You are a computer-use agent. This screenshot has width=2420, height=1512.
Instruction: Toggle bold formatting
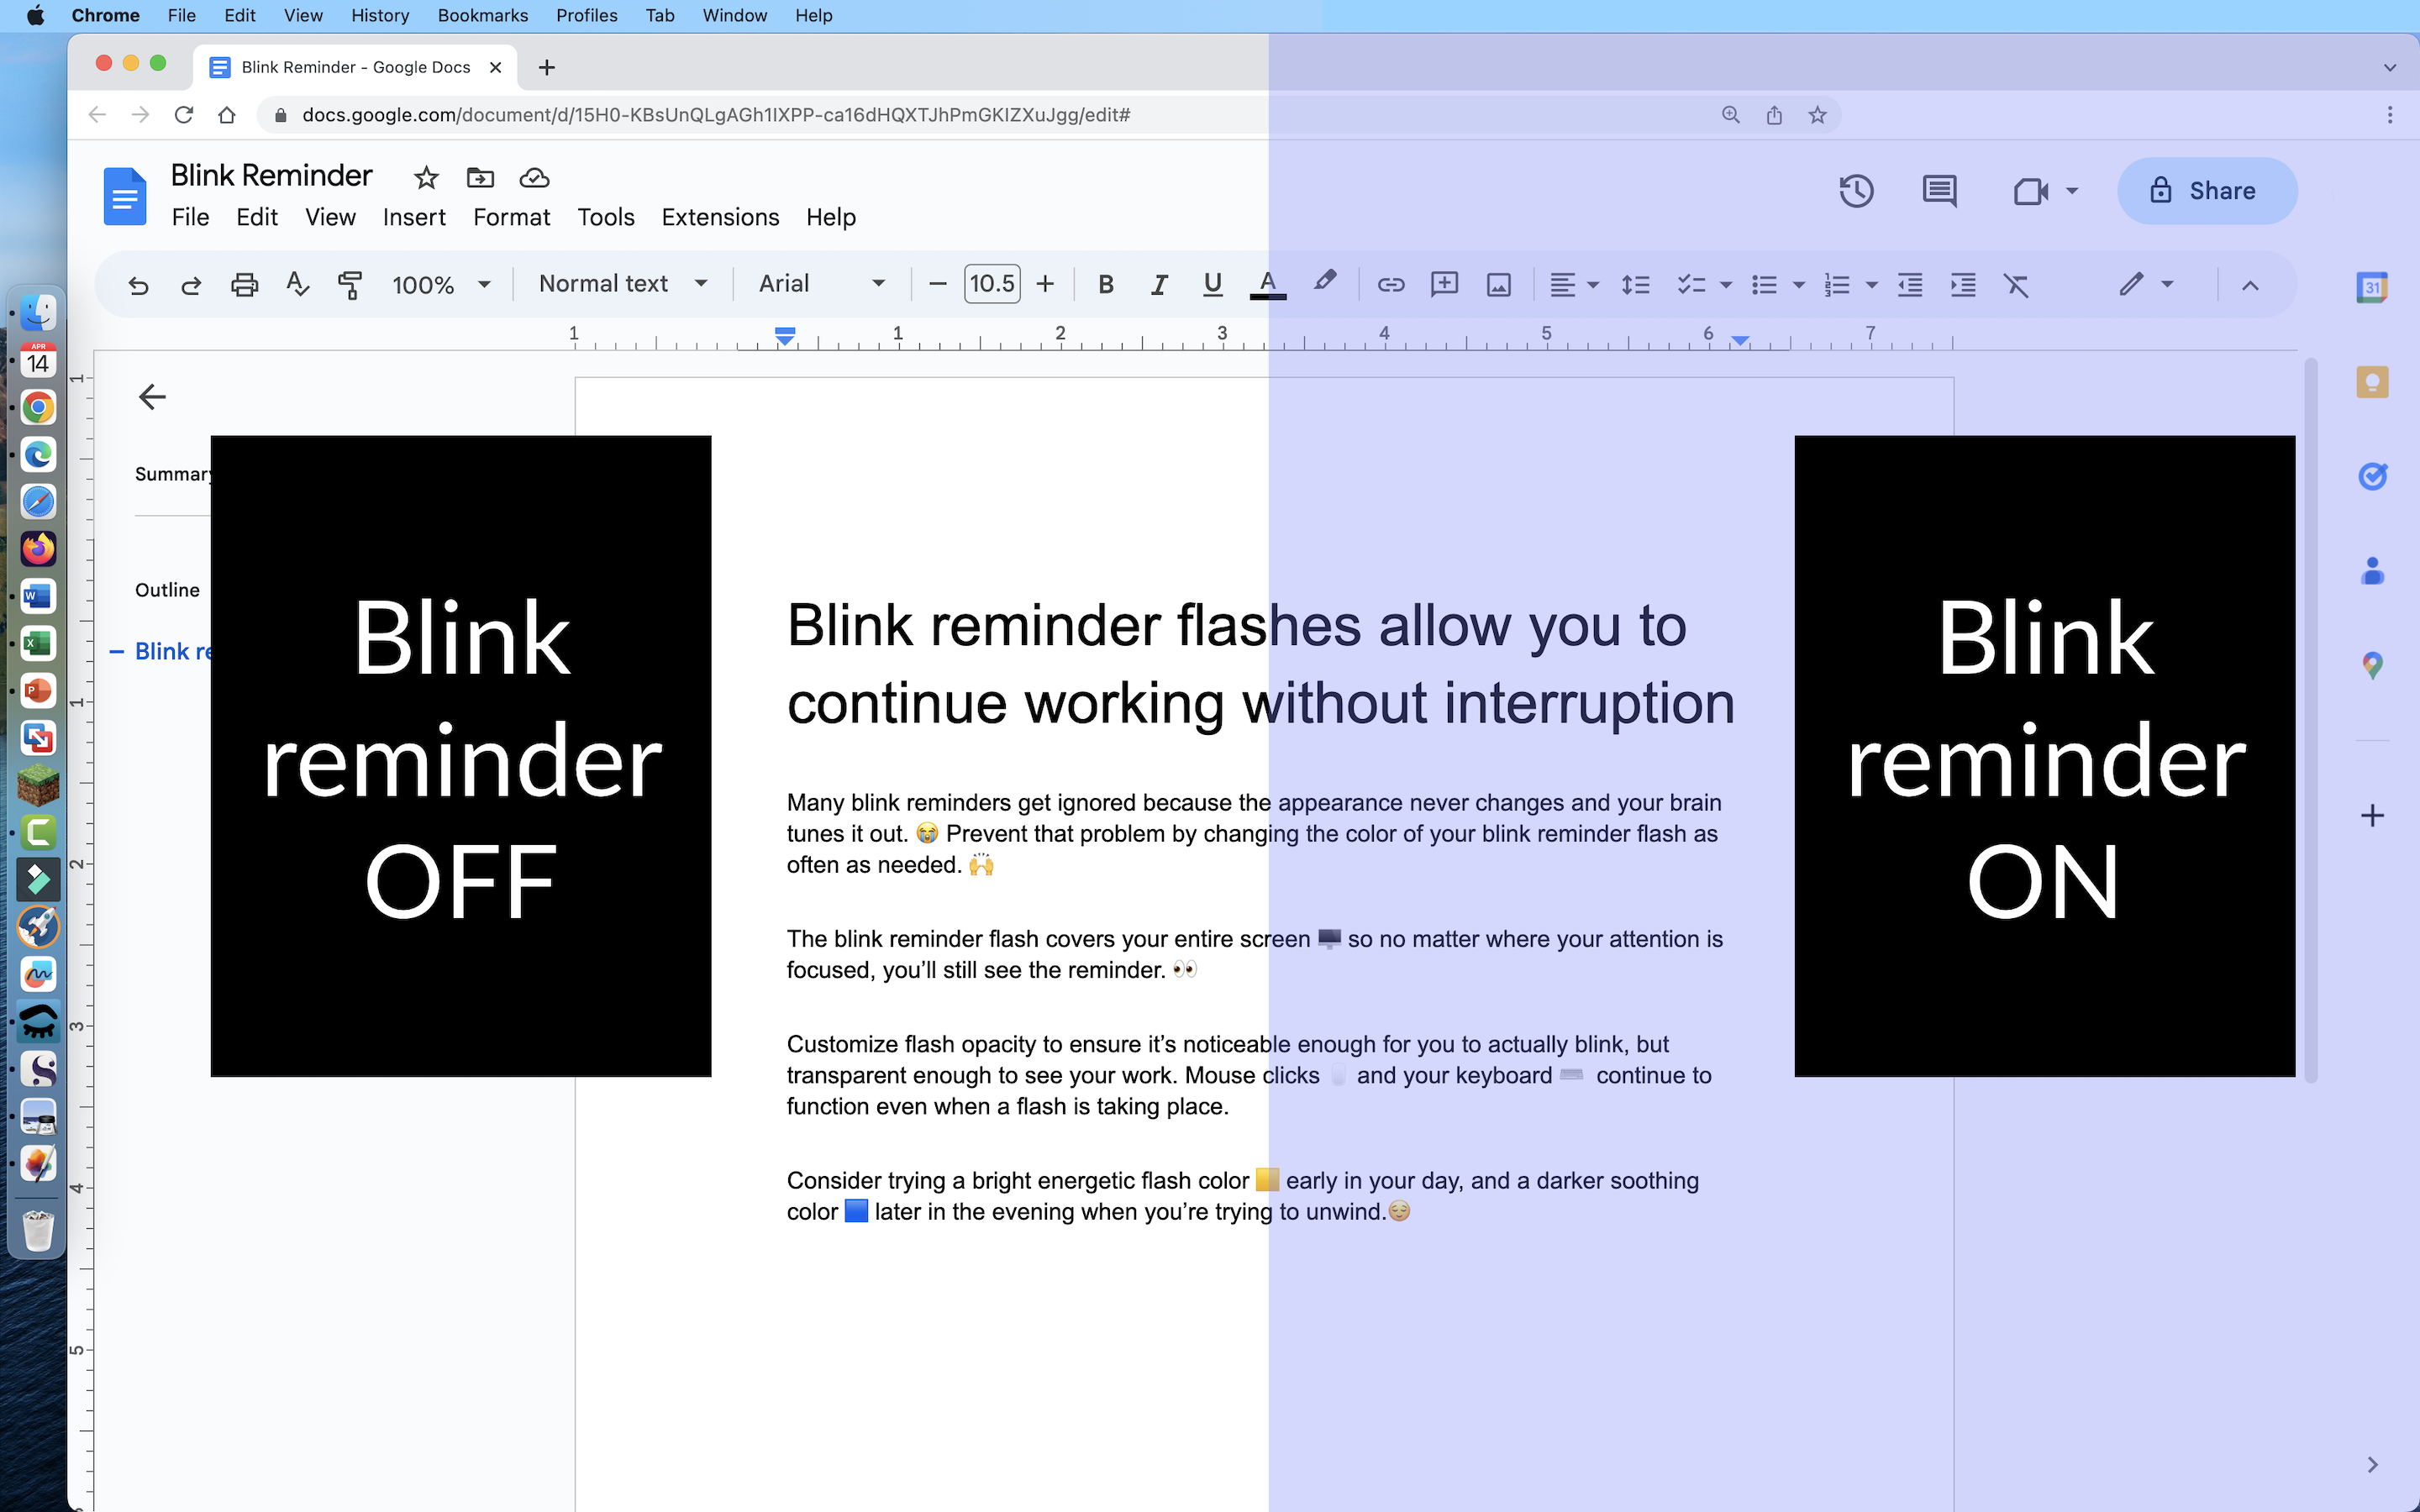coord(1106,284)
